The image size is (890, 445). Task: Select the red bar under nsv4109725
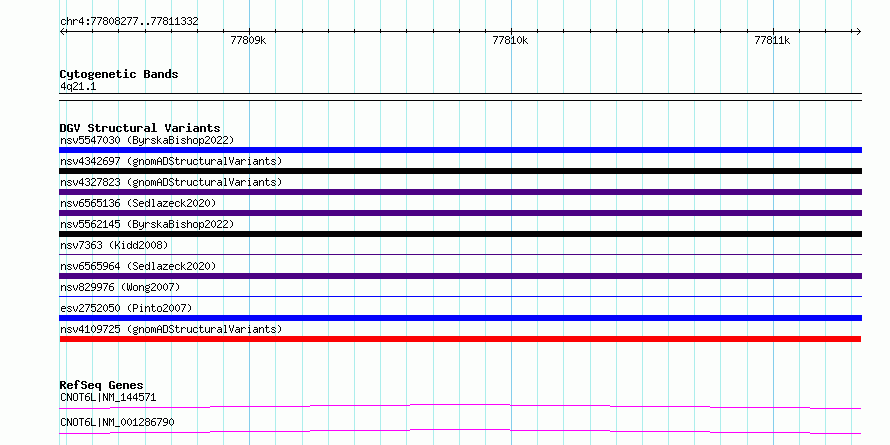click(x=460, y=339)
